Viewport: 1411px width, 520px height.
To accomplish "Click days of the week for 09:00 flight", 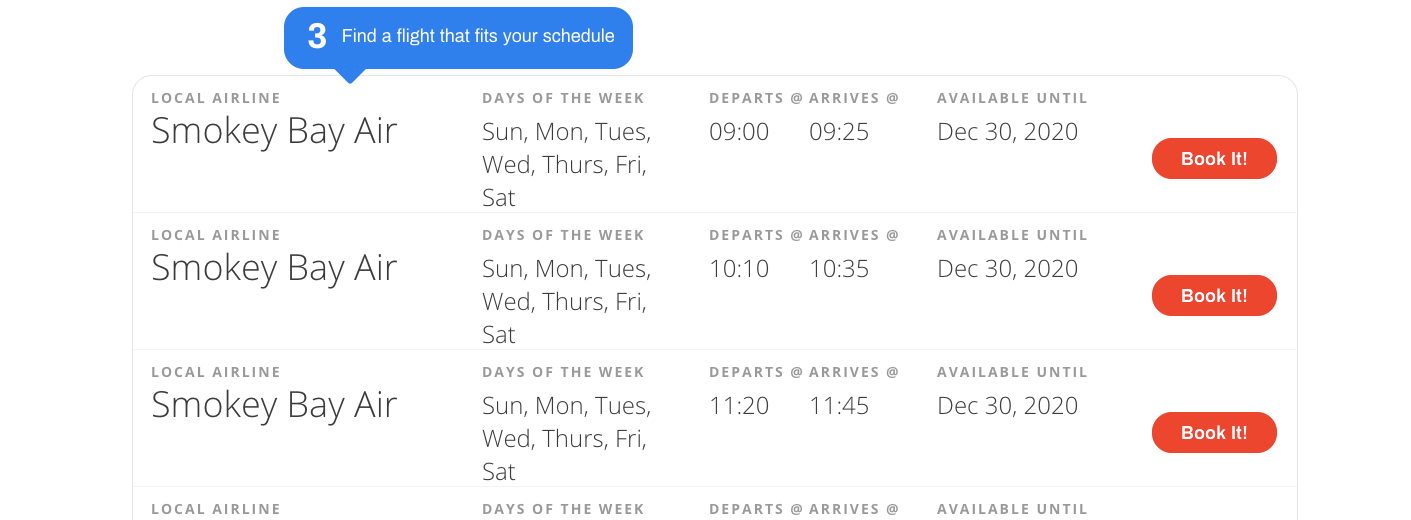I will pyautogui.click(x=566, y=164).
